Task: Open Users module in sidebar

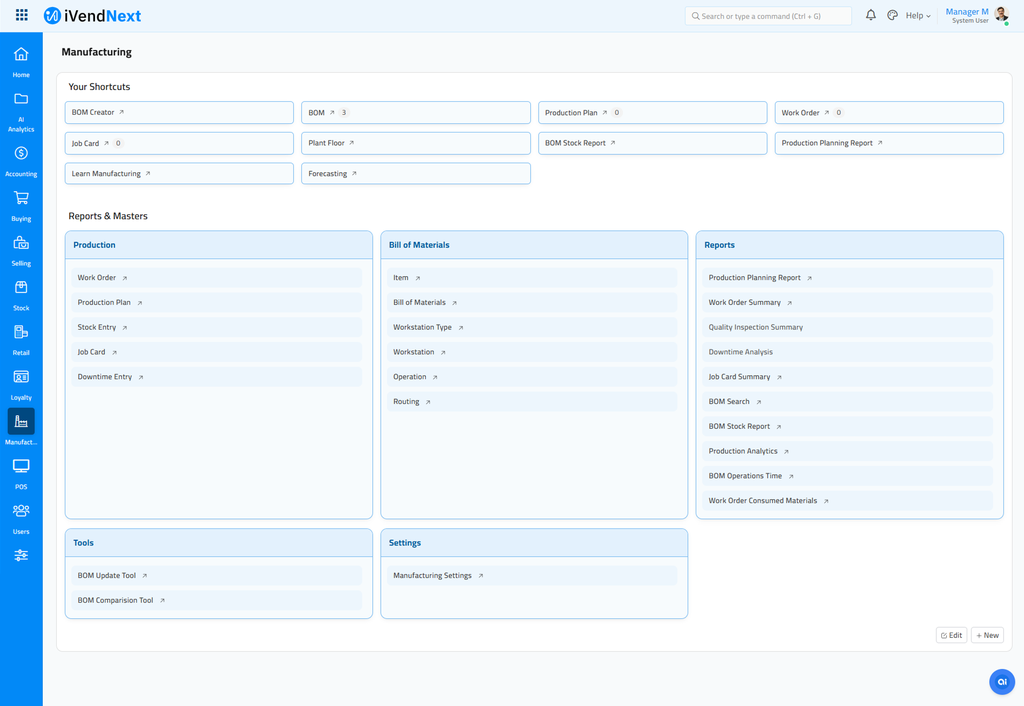Action: [21, 519]
